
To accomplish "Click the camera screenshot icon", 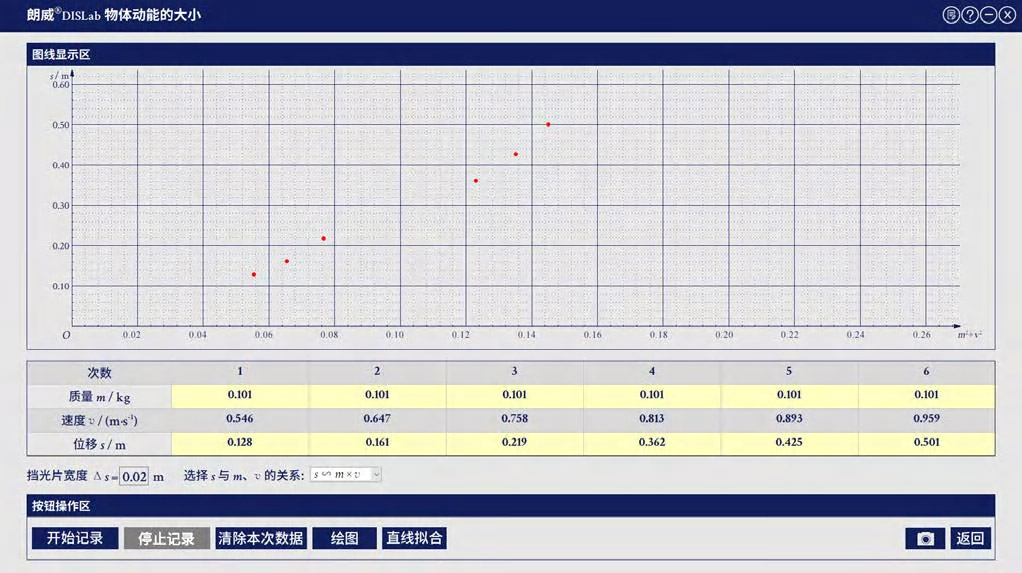I will tap(925, 538).
